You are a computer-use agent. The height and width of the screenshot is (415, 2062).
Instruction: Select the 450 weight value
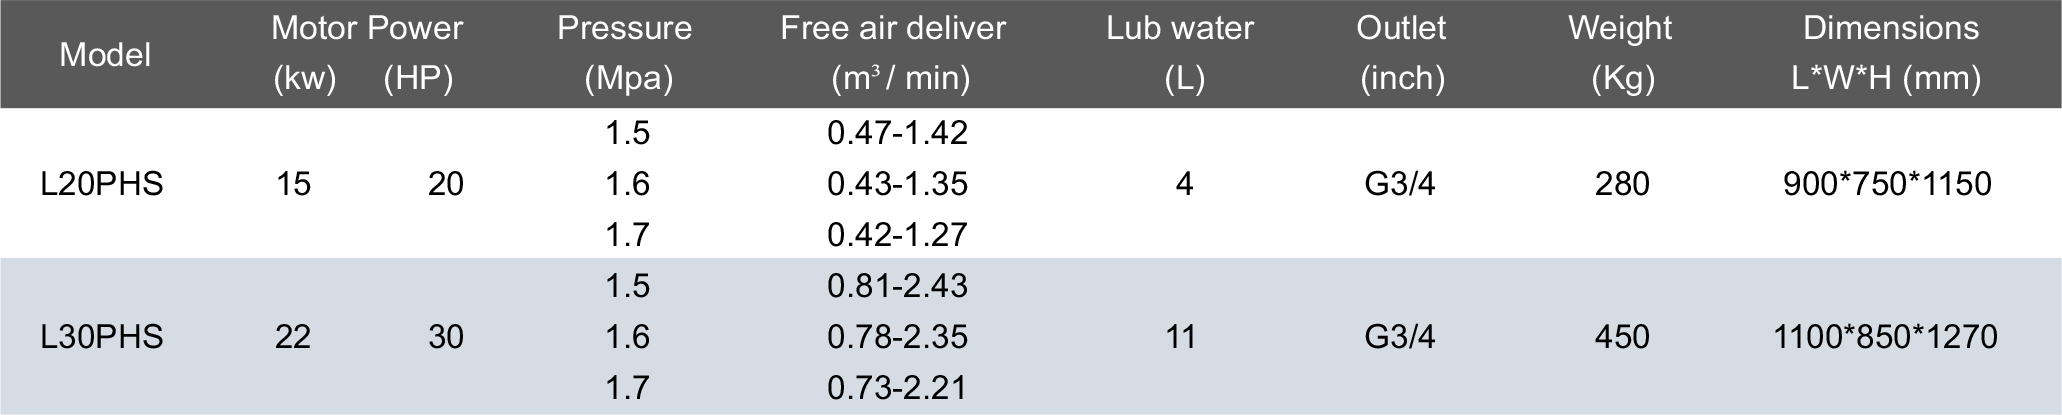1622,337
